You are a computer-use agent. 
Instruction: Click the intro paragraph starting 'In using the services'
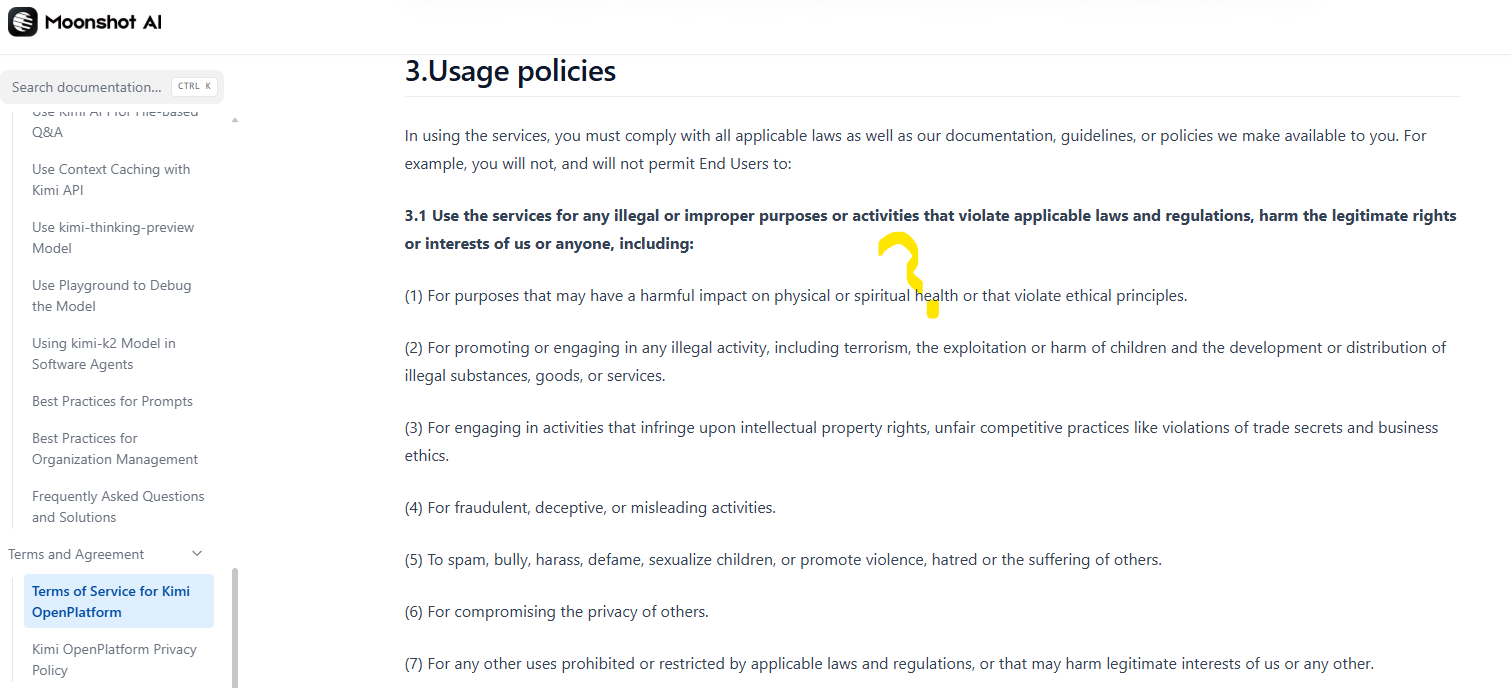click(916, 149)
